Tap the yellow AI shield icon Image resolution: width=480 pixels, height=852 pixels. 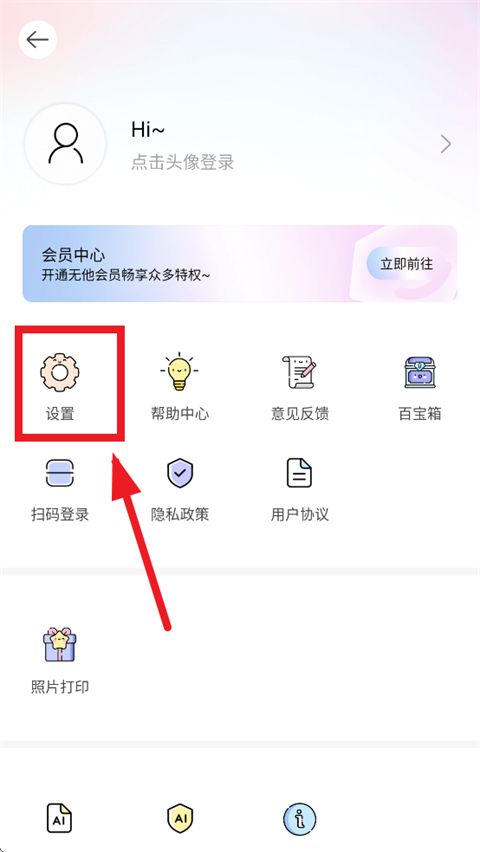(x=179, y=818)
